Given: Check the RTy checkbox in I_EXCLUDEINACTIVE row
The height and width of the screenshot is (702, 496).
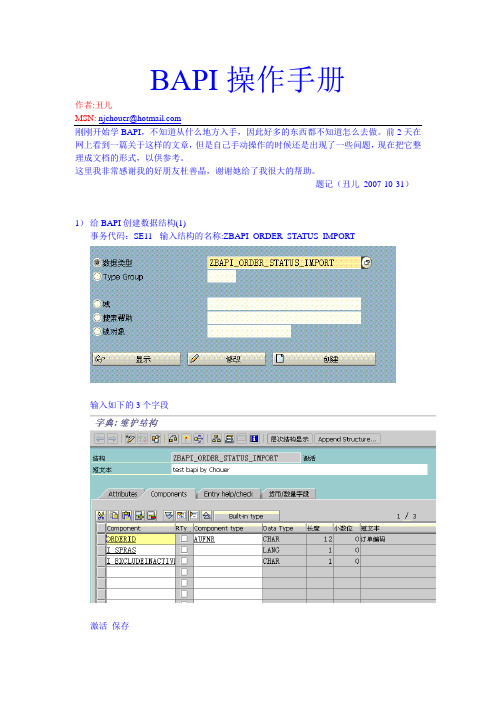Looking at the screenshot, I should (x=184, y=561).
